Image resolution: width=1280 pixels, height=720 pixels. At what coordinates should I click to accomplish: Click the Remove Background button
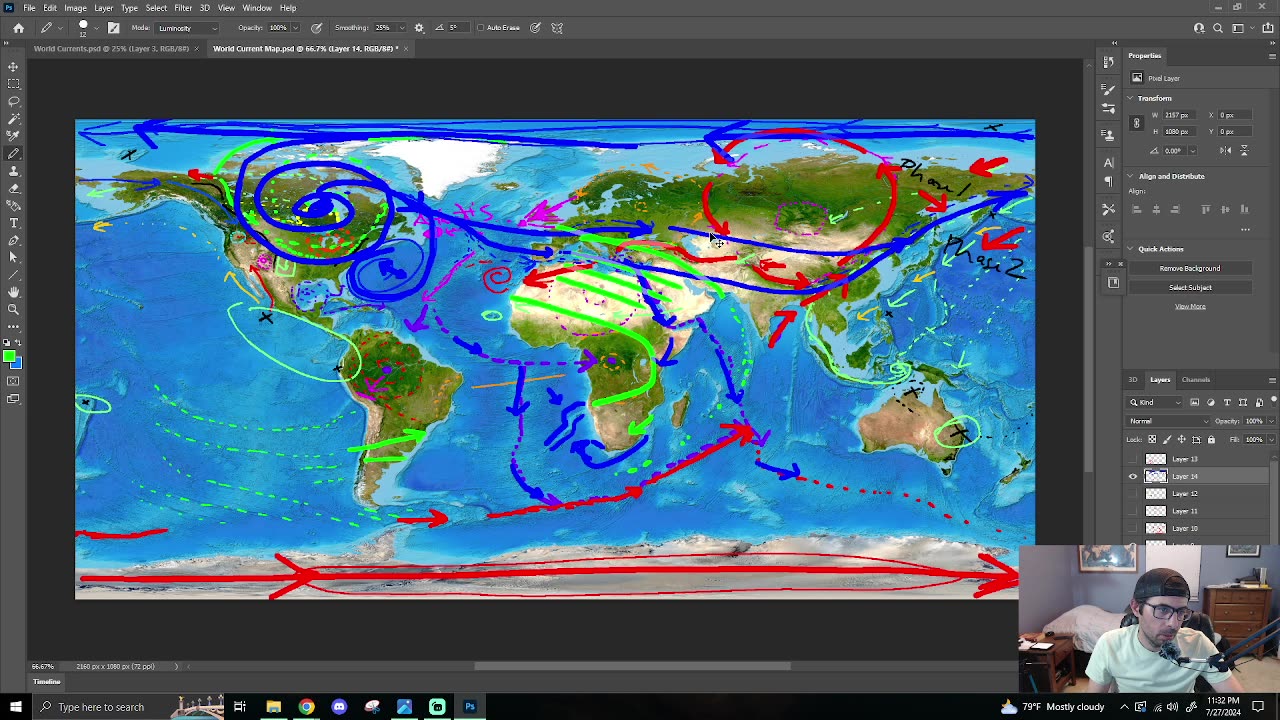click(x=1190, y=268)
